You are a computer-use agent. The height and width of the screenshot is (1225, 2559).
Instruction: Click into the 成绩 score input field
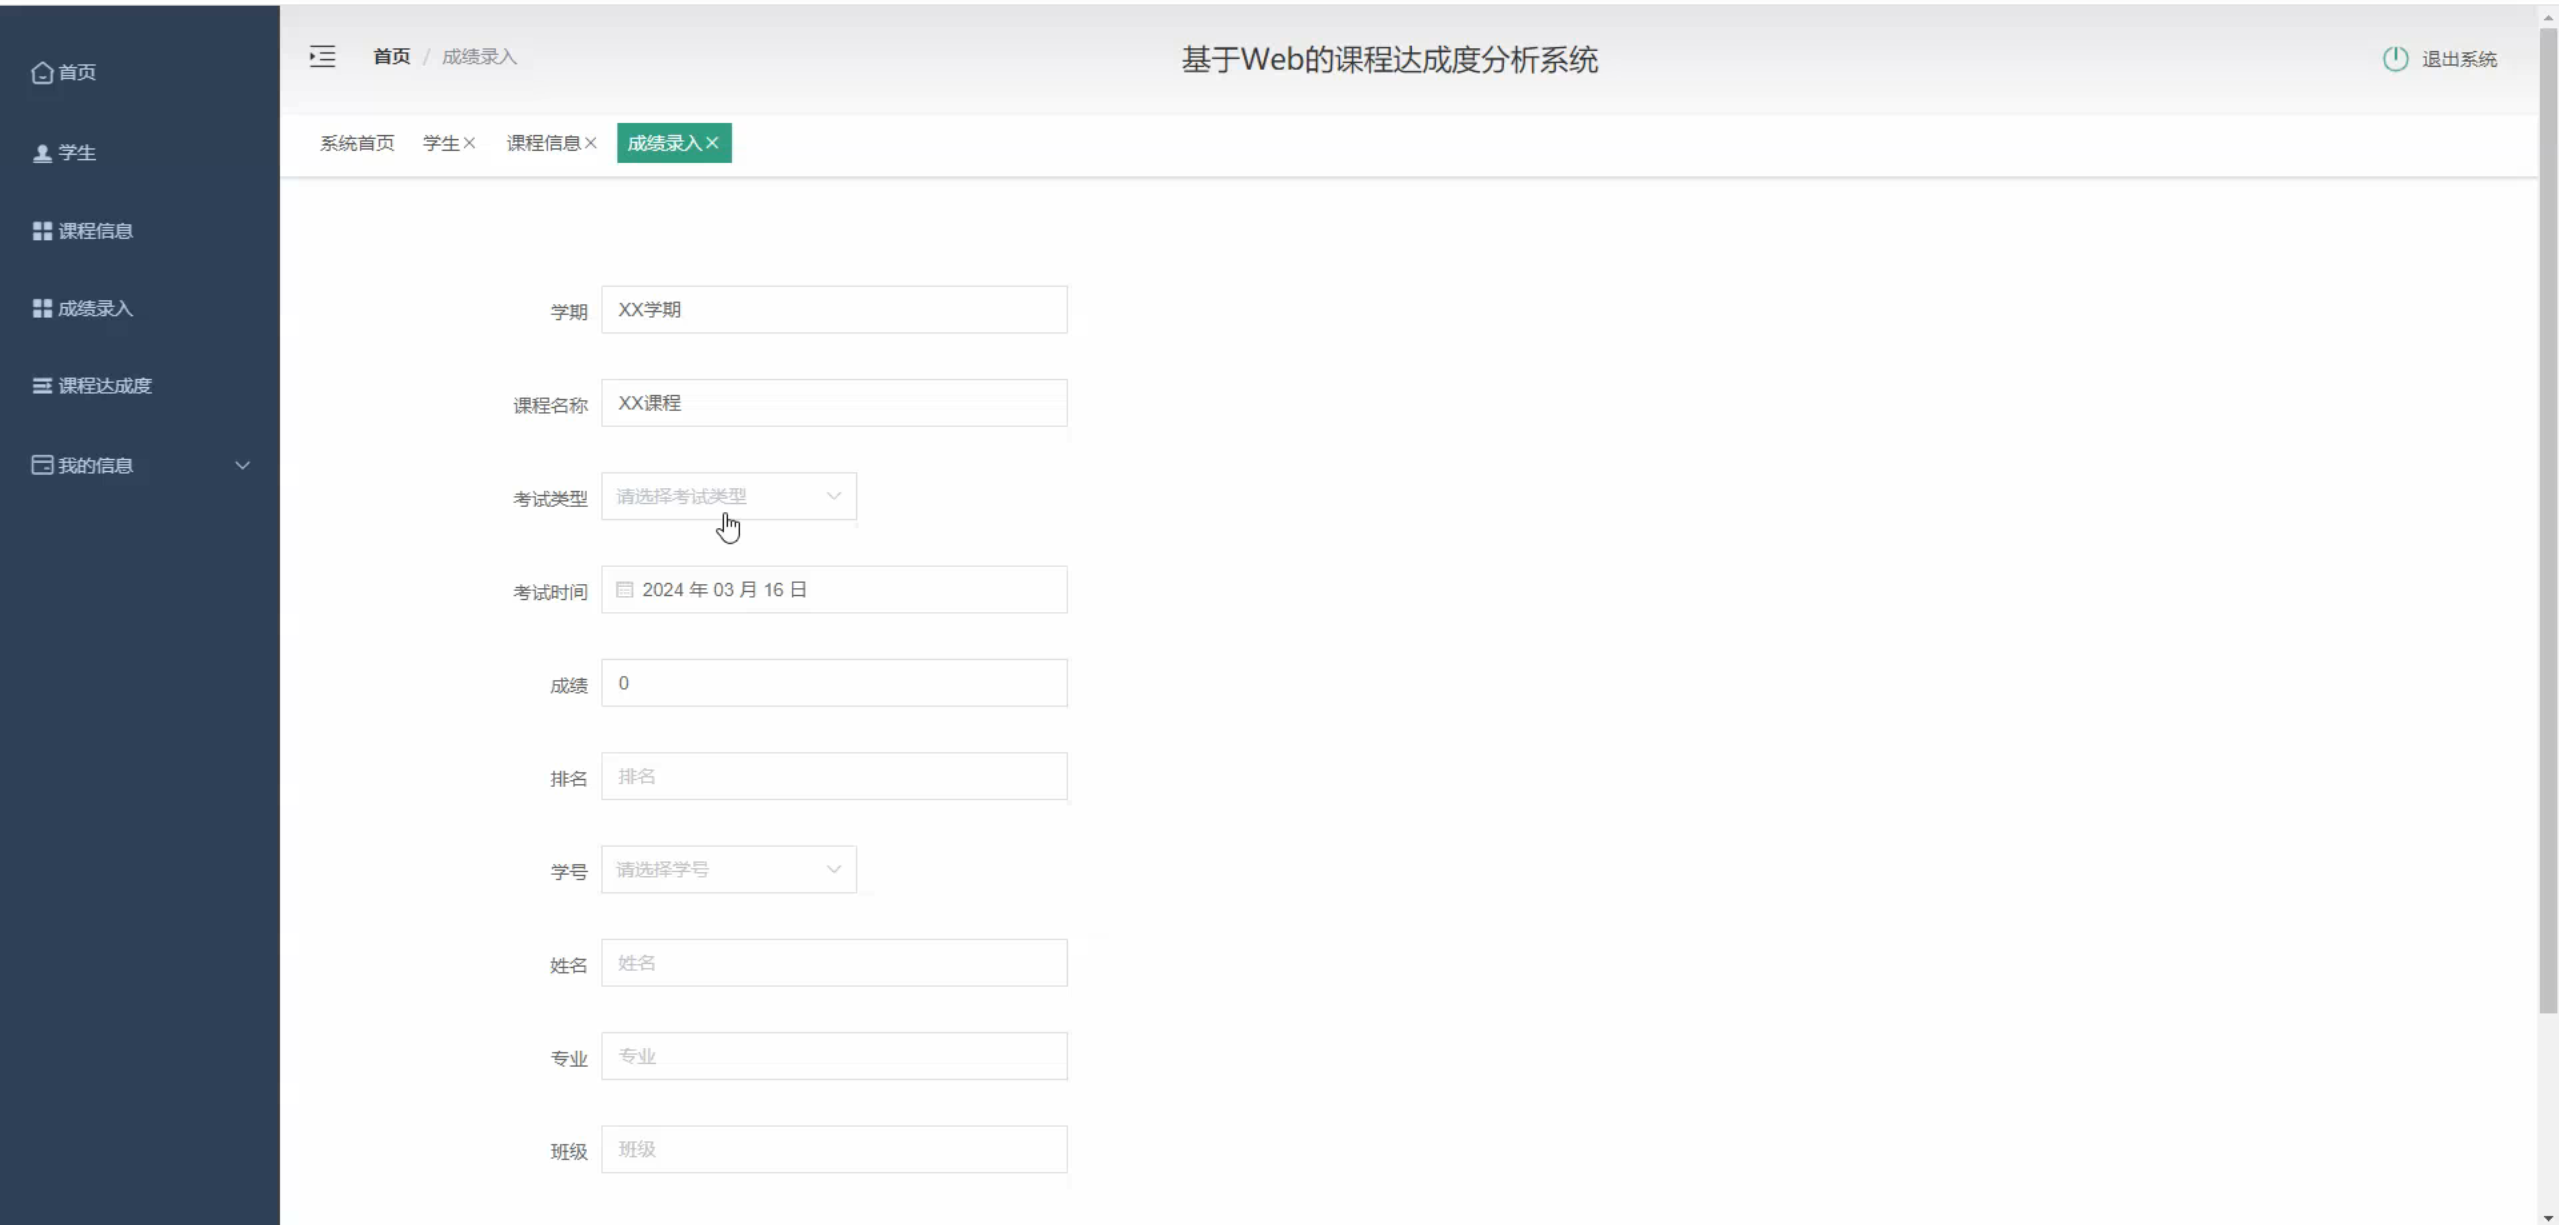point(833,683)
